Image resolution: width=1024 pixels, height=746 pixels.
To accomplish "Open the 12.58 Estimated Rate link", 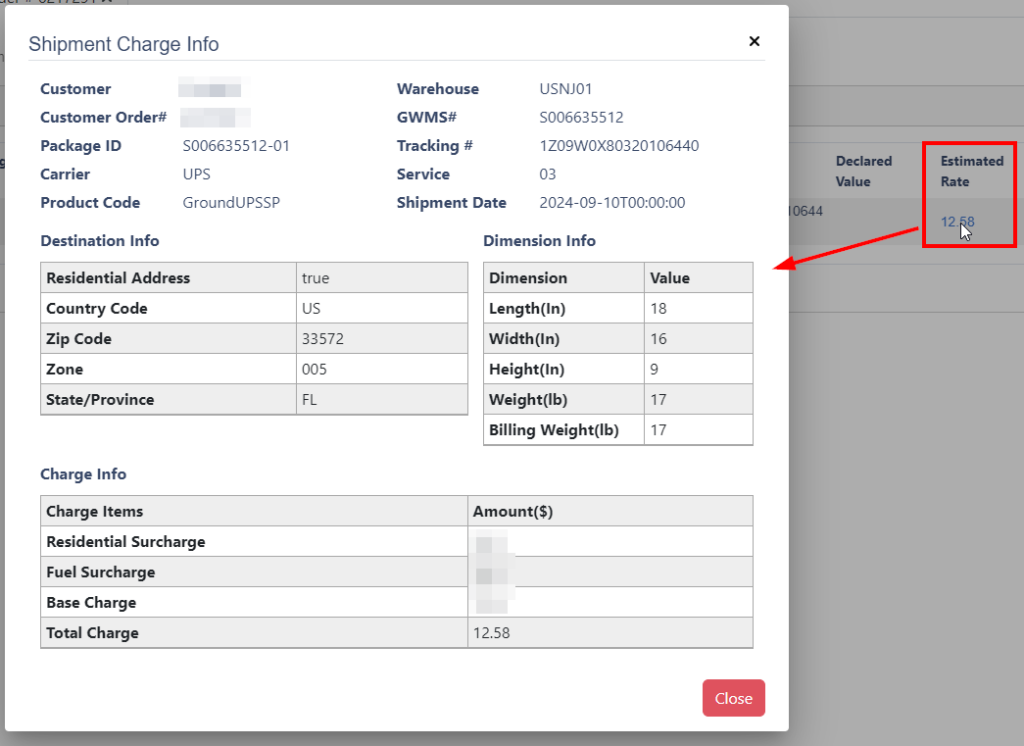I will [957, 221].
